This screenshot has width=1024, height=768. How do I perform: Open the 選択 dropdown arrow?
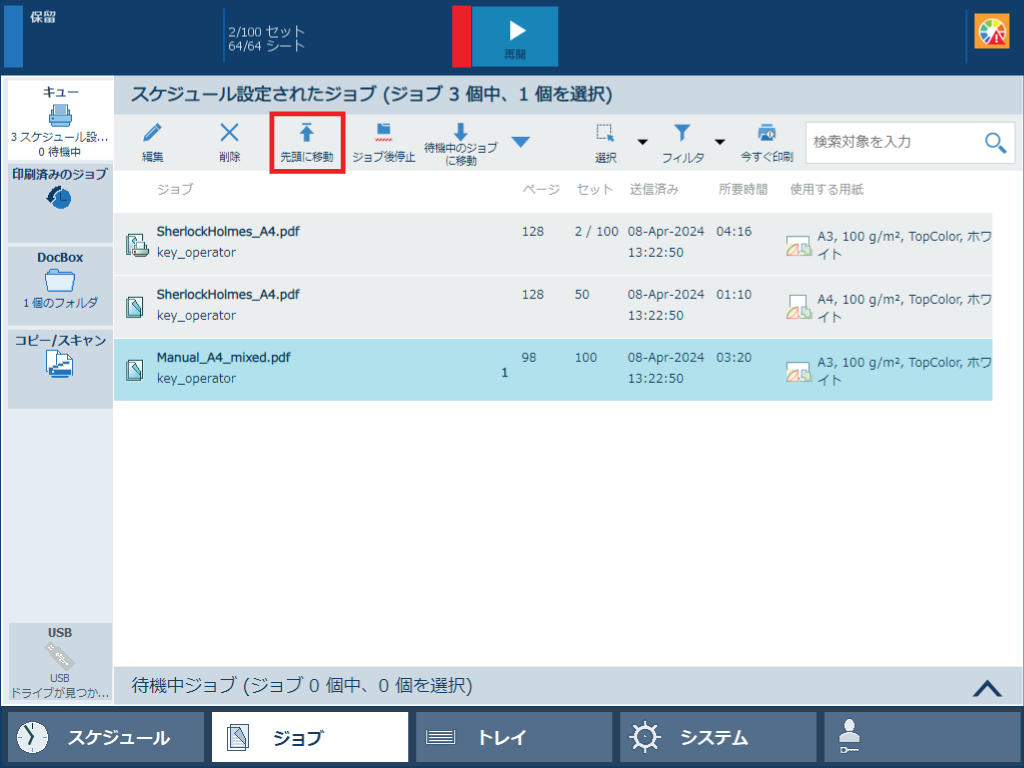coord(642,142)
